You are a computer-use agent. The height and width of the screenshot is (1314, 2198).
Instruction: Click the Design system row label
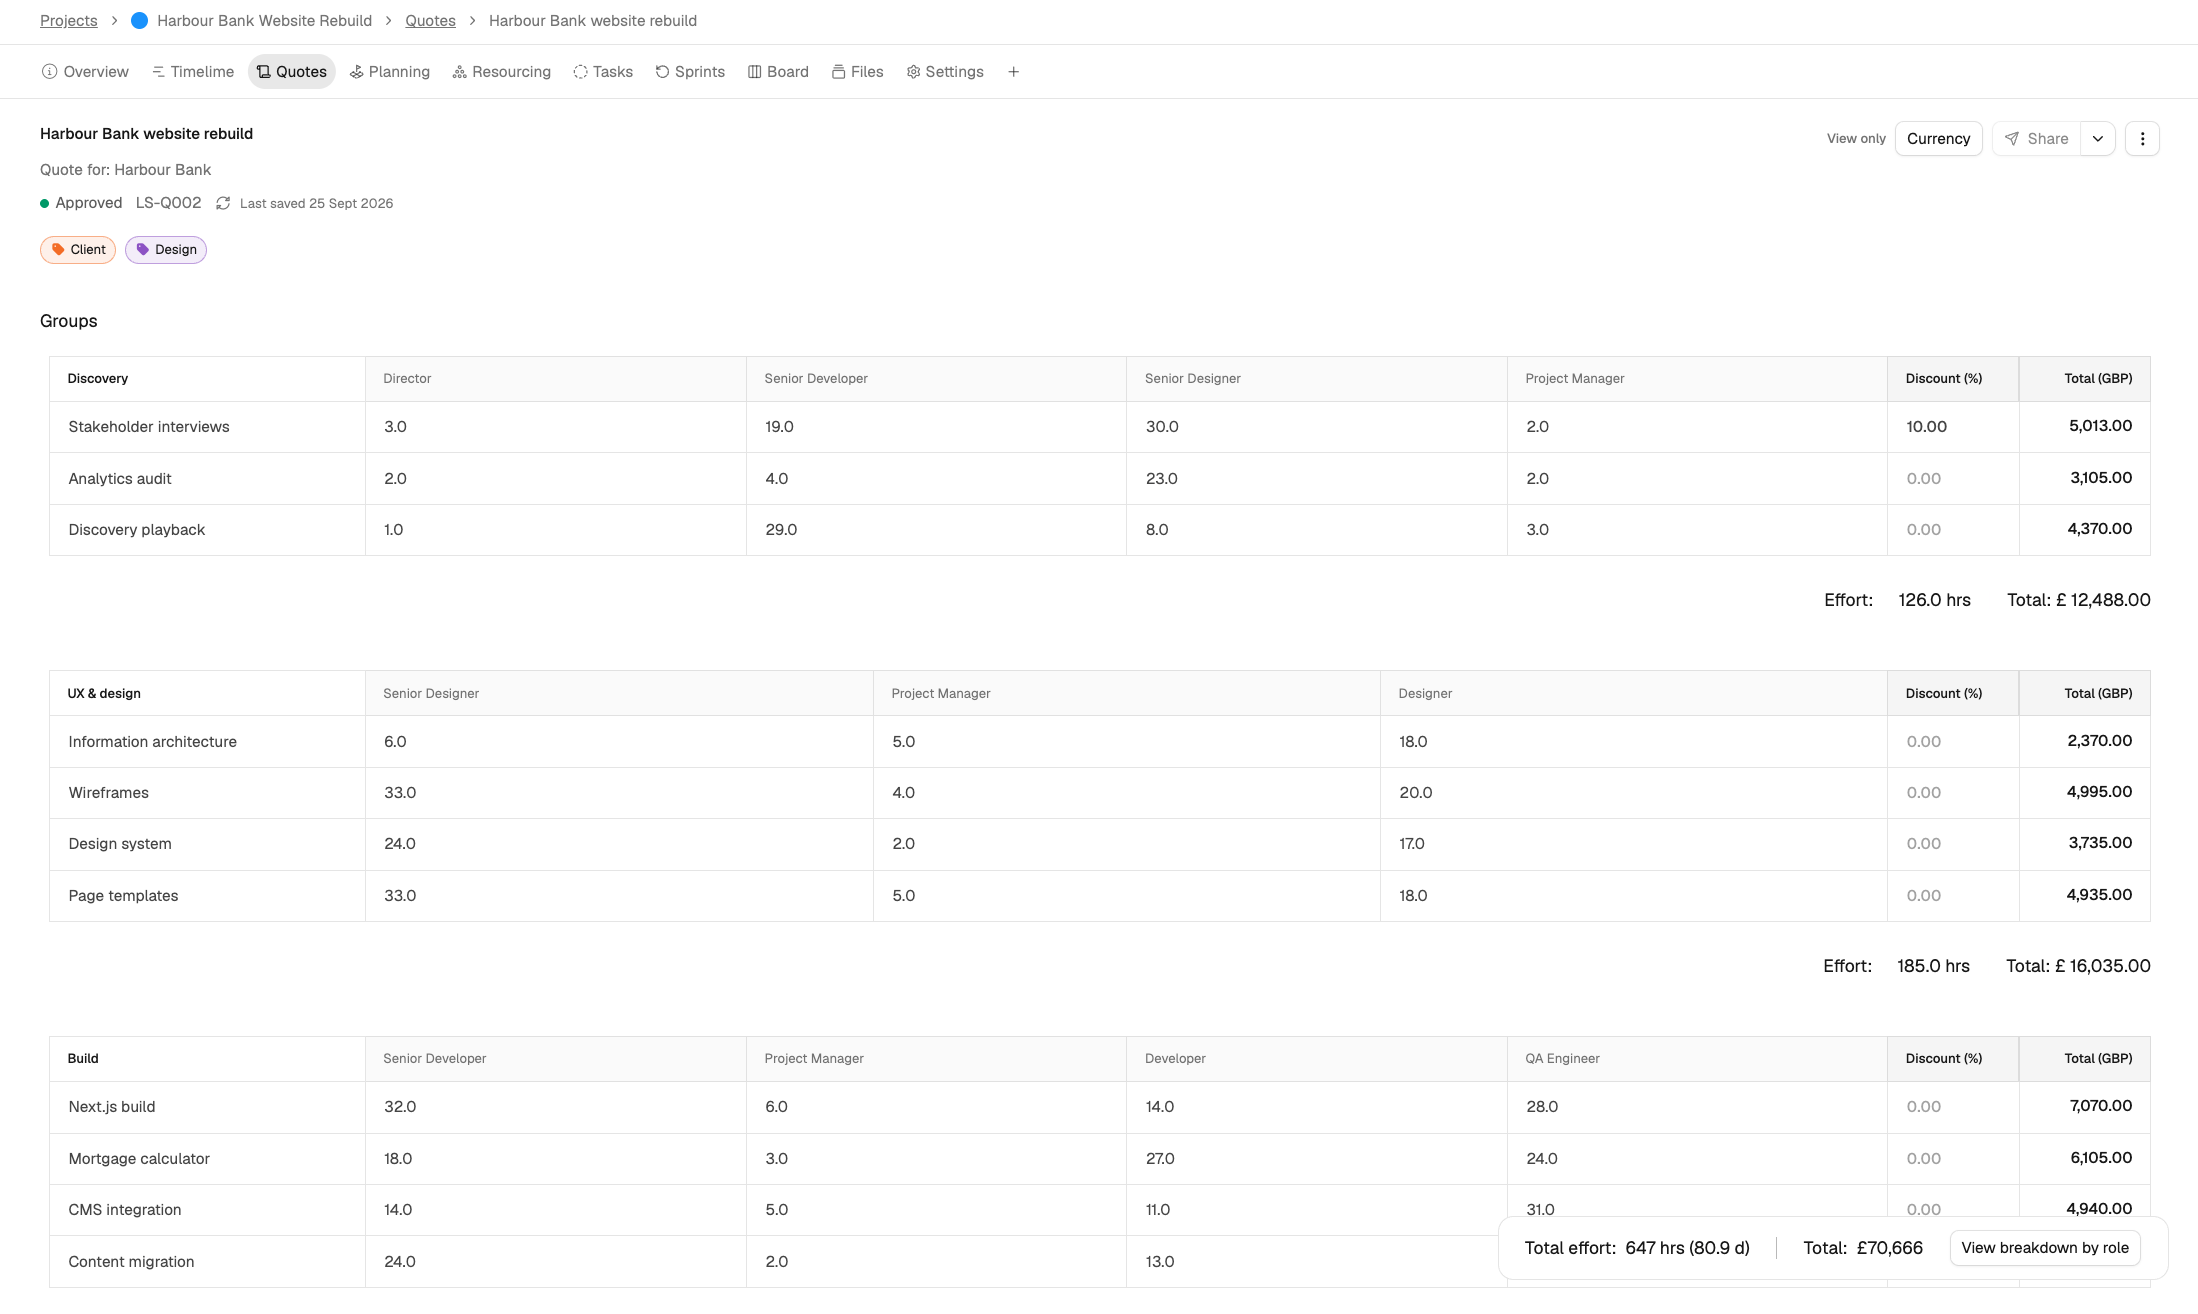[x=120, y=844]
